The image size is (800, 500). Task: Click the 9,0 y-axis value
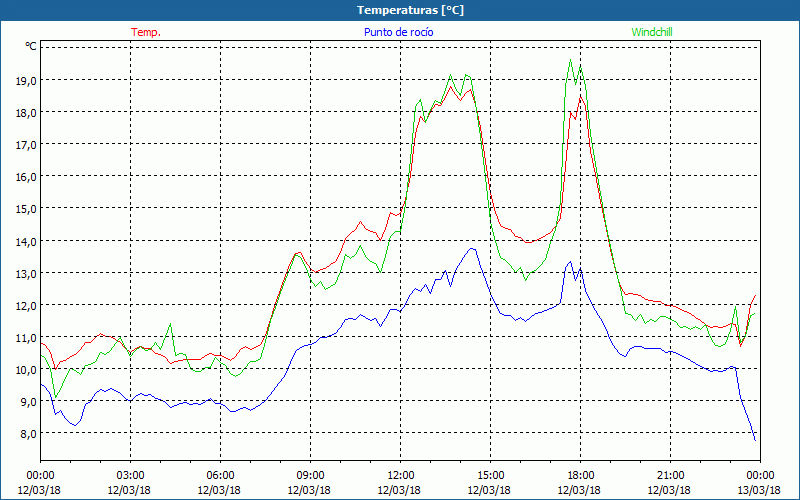point(28,402)
